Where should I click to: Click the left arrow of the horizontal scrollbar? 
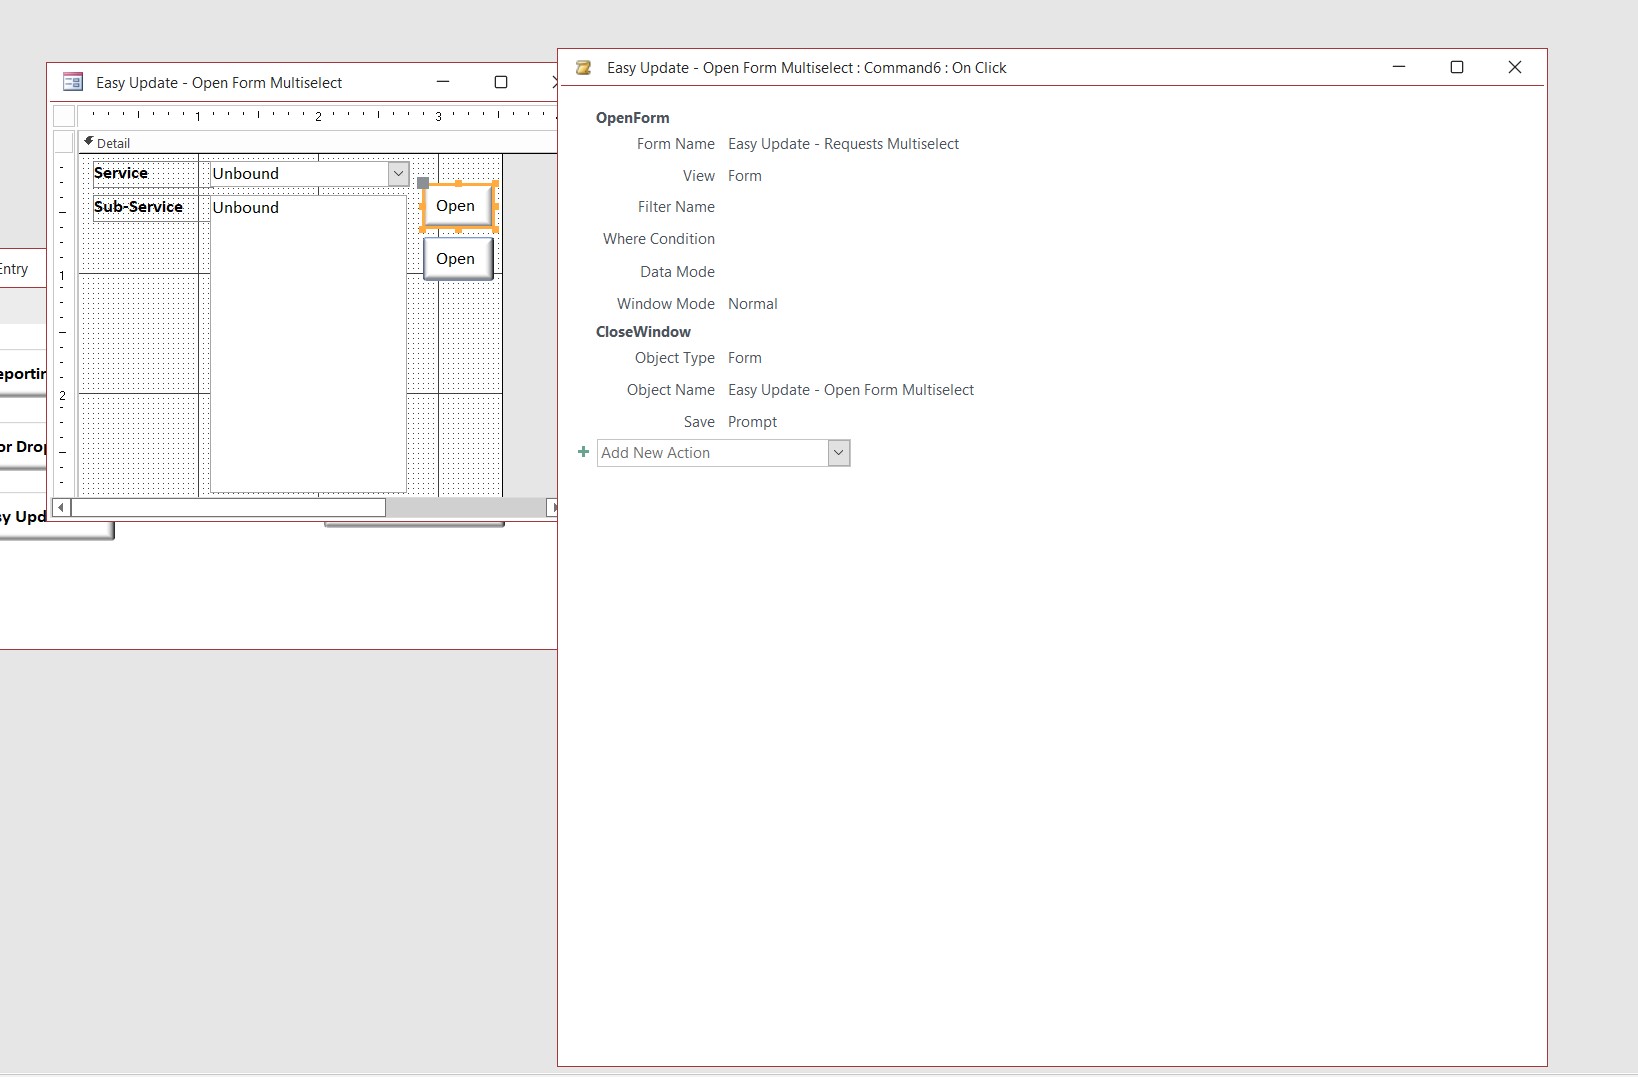click(x=61, y=507)
